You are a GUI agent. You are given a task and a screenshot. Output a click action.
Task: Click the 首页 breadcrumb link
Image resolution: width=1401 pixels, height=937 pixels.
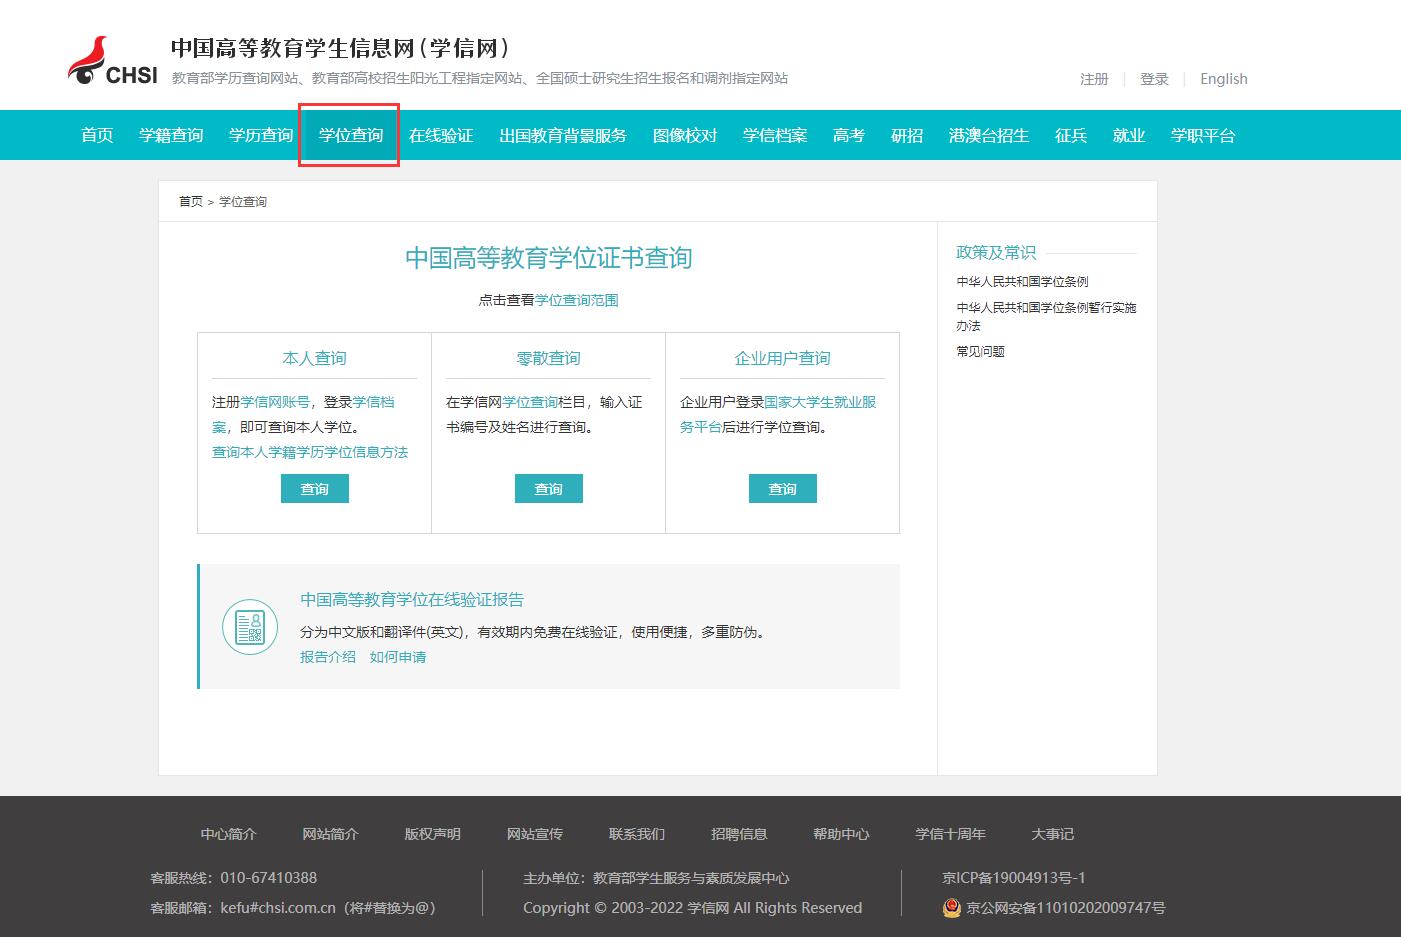(191, 202)
